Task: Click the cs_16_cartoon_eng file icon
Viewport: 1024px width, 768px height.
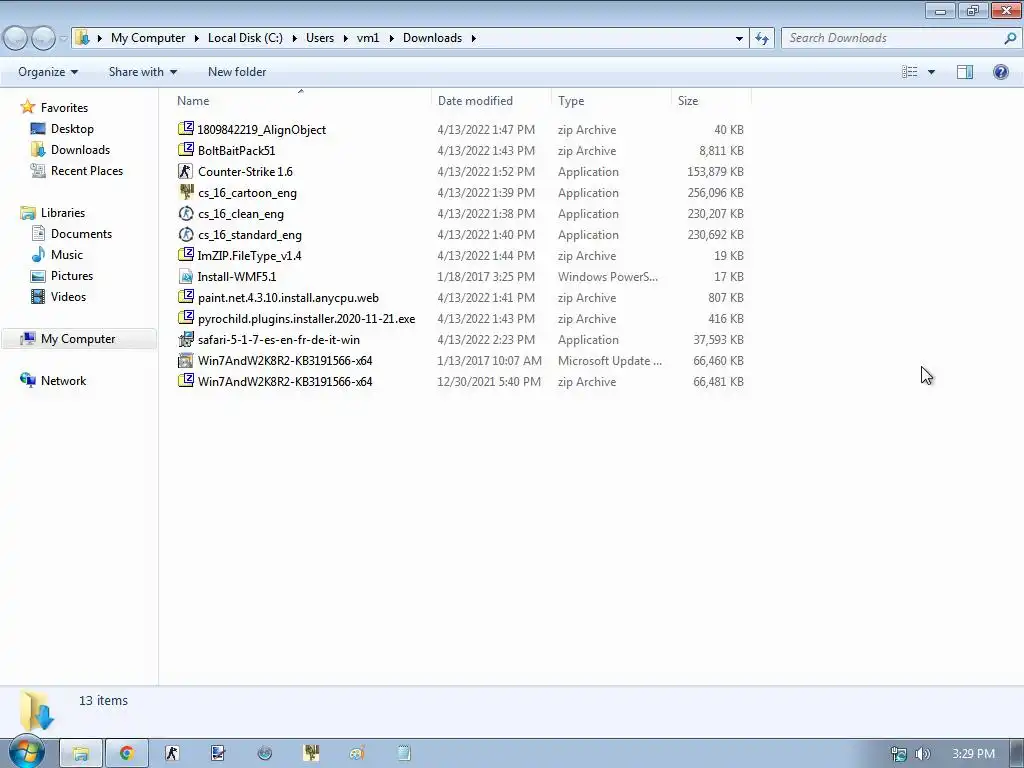Action: [186, 192]
